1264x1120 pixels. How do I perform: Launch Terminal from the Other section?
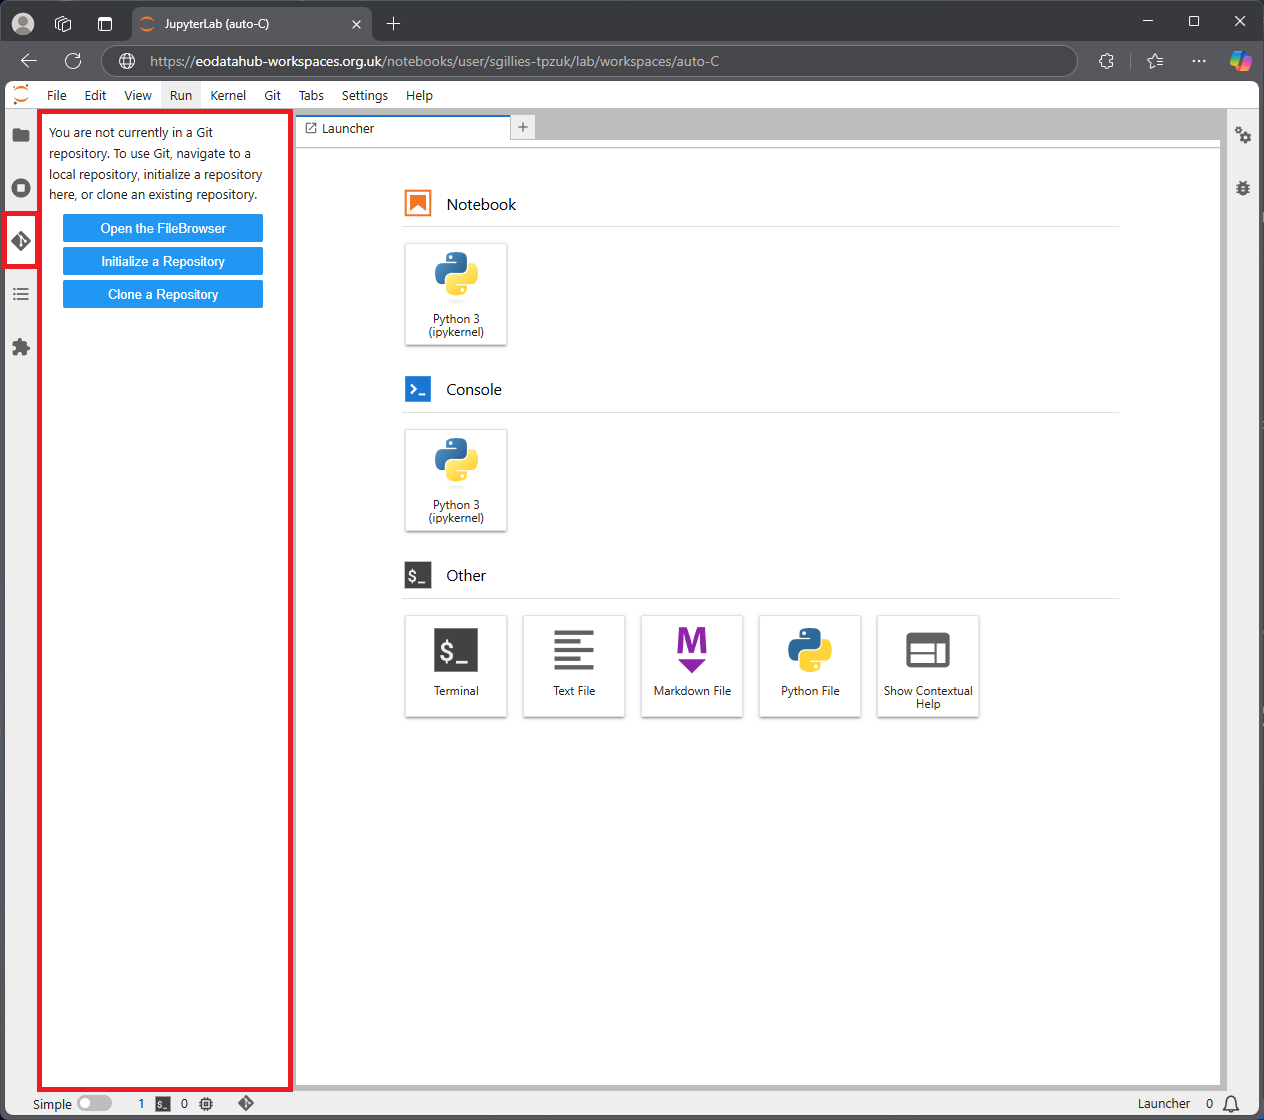(456, 665)
